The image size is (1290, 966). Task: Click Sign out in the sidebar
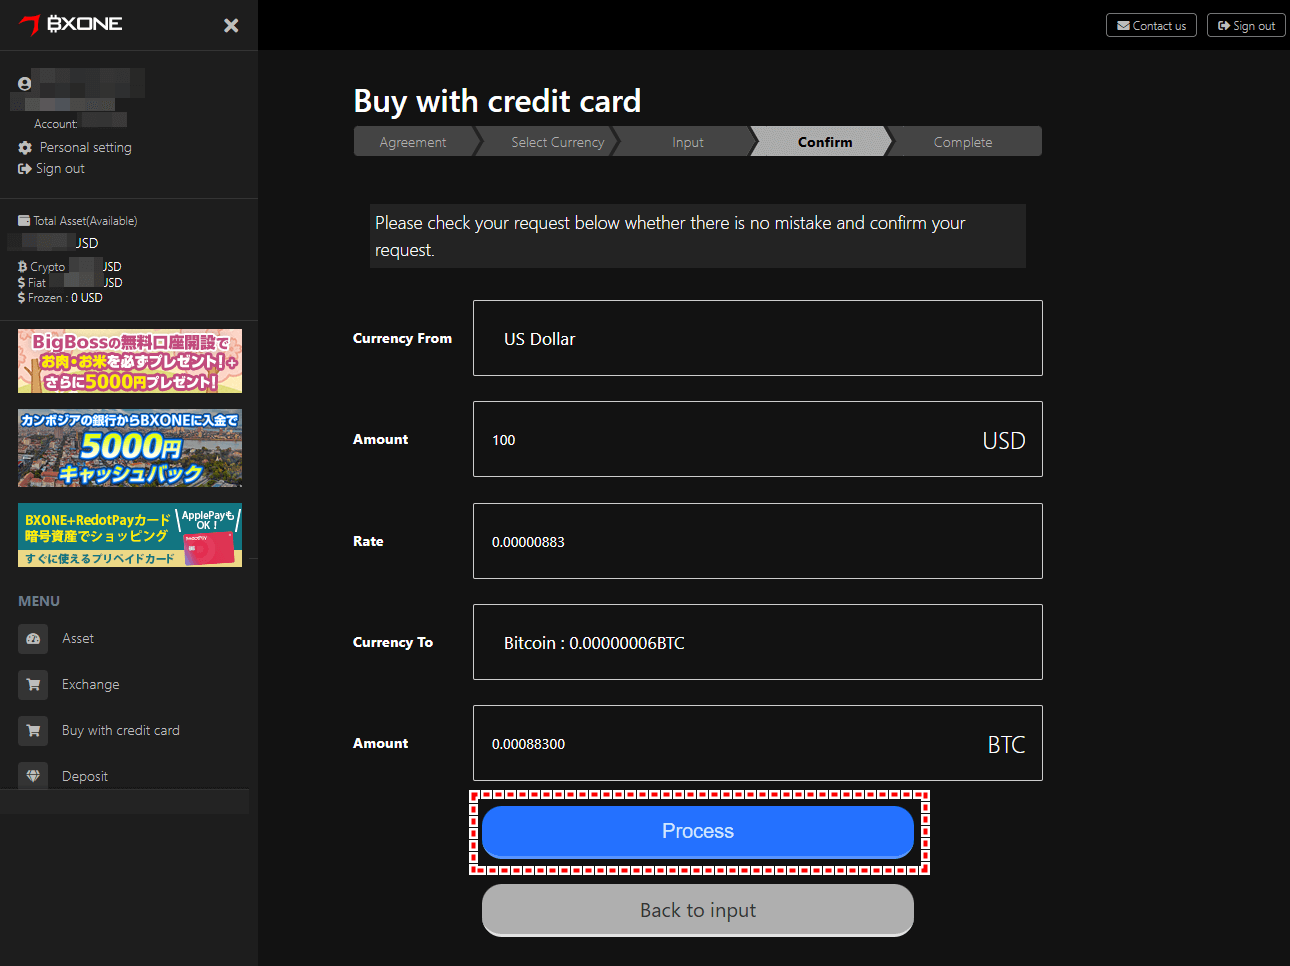point(60,169)
